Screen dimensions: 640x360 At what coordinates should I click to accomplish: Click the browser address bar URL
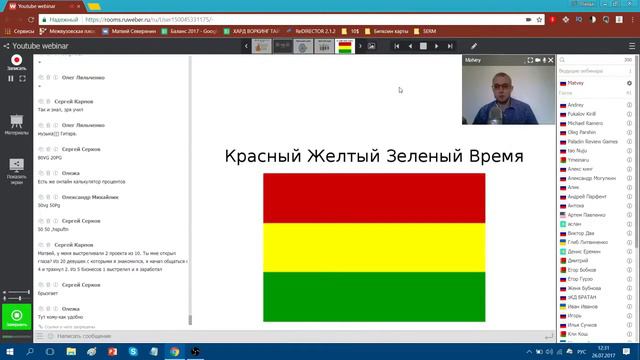[x=149, y=20]
